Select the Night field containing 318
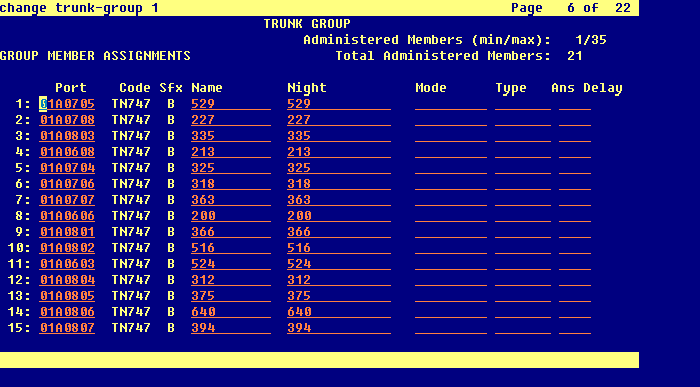The image size is (700, 387). [339, 184]
